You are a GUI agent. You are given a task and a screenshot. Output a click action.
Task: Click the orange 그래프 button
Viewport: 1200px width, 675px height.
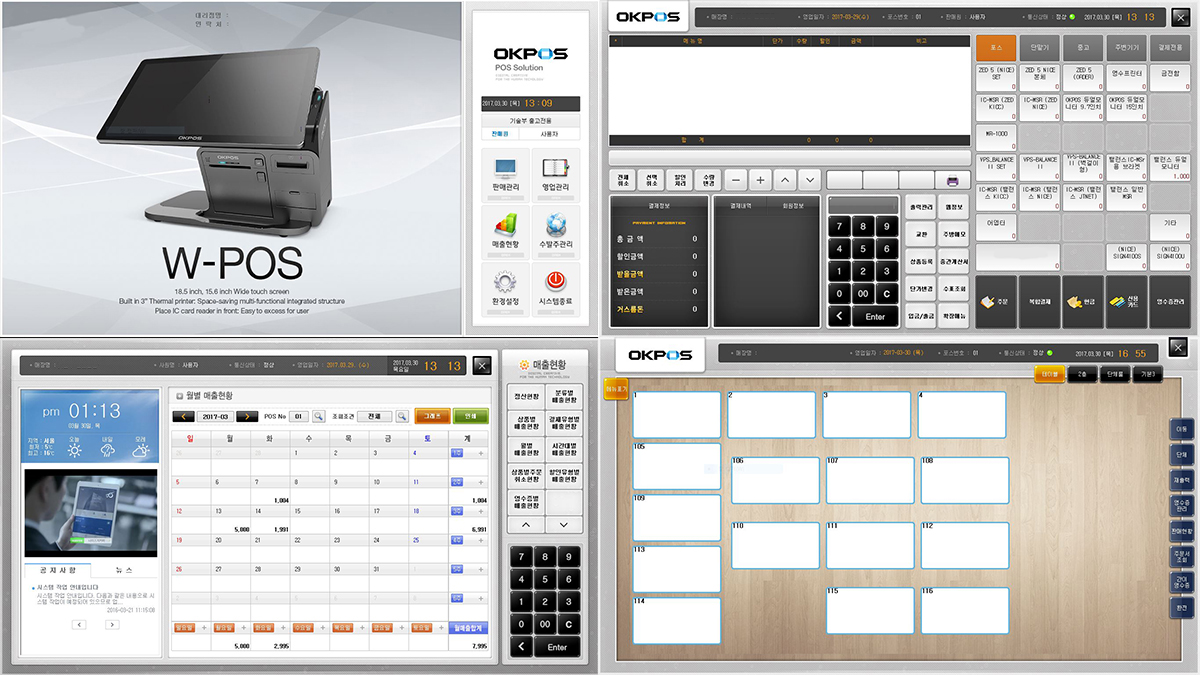point(432,416)
